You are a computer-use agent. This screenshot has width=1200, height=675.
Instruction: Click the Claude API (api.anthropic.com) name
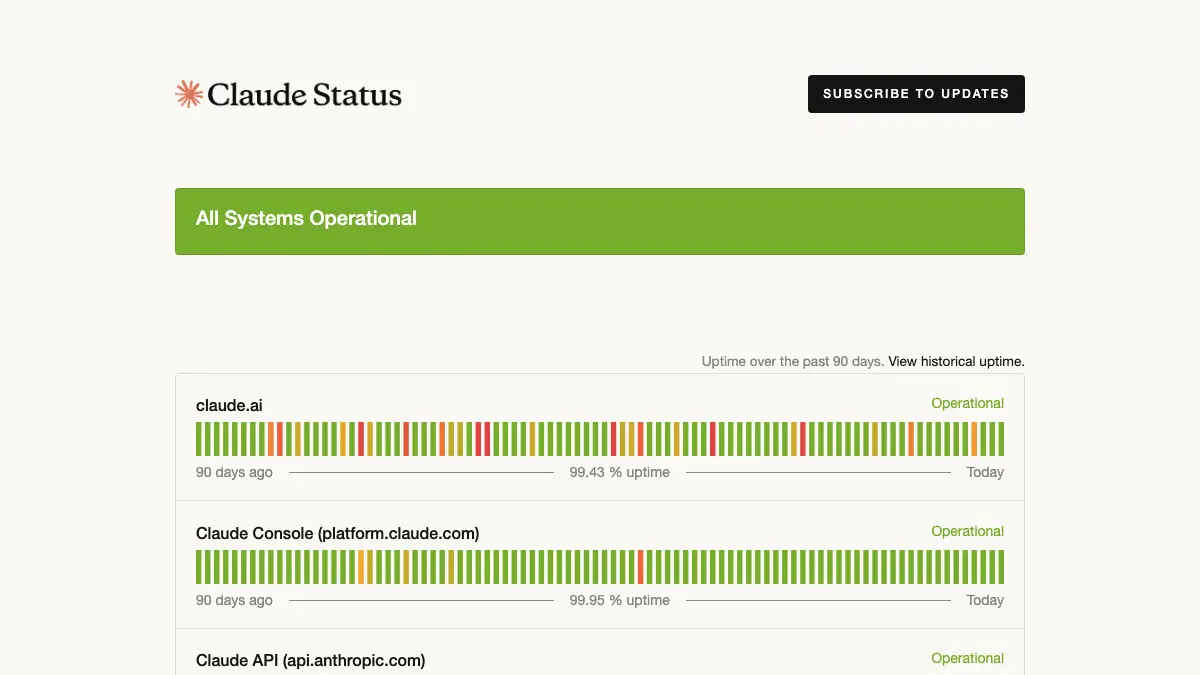tap(310, 660)
